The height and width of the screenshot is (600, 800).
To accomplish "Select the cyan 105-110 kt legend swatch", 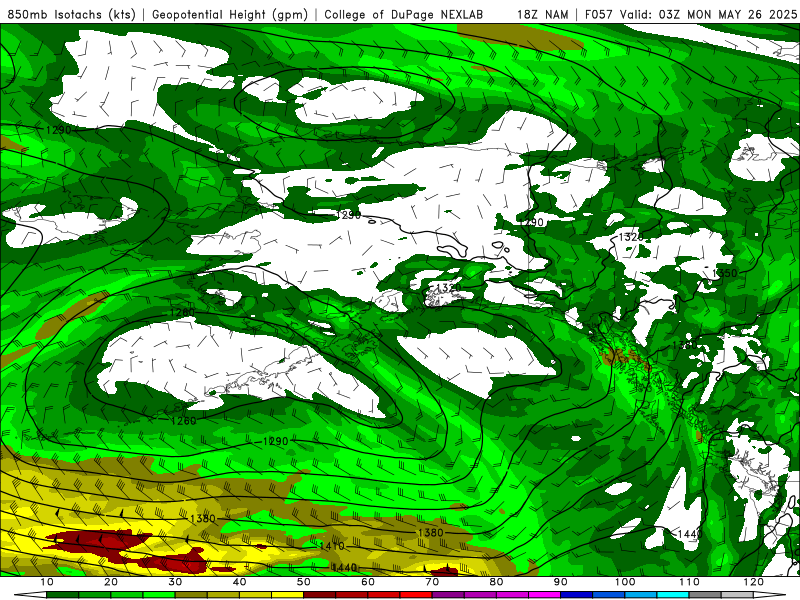I will point(673,595).
